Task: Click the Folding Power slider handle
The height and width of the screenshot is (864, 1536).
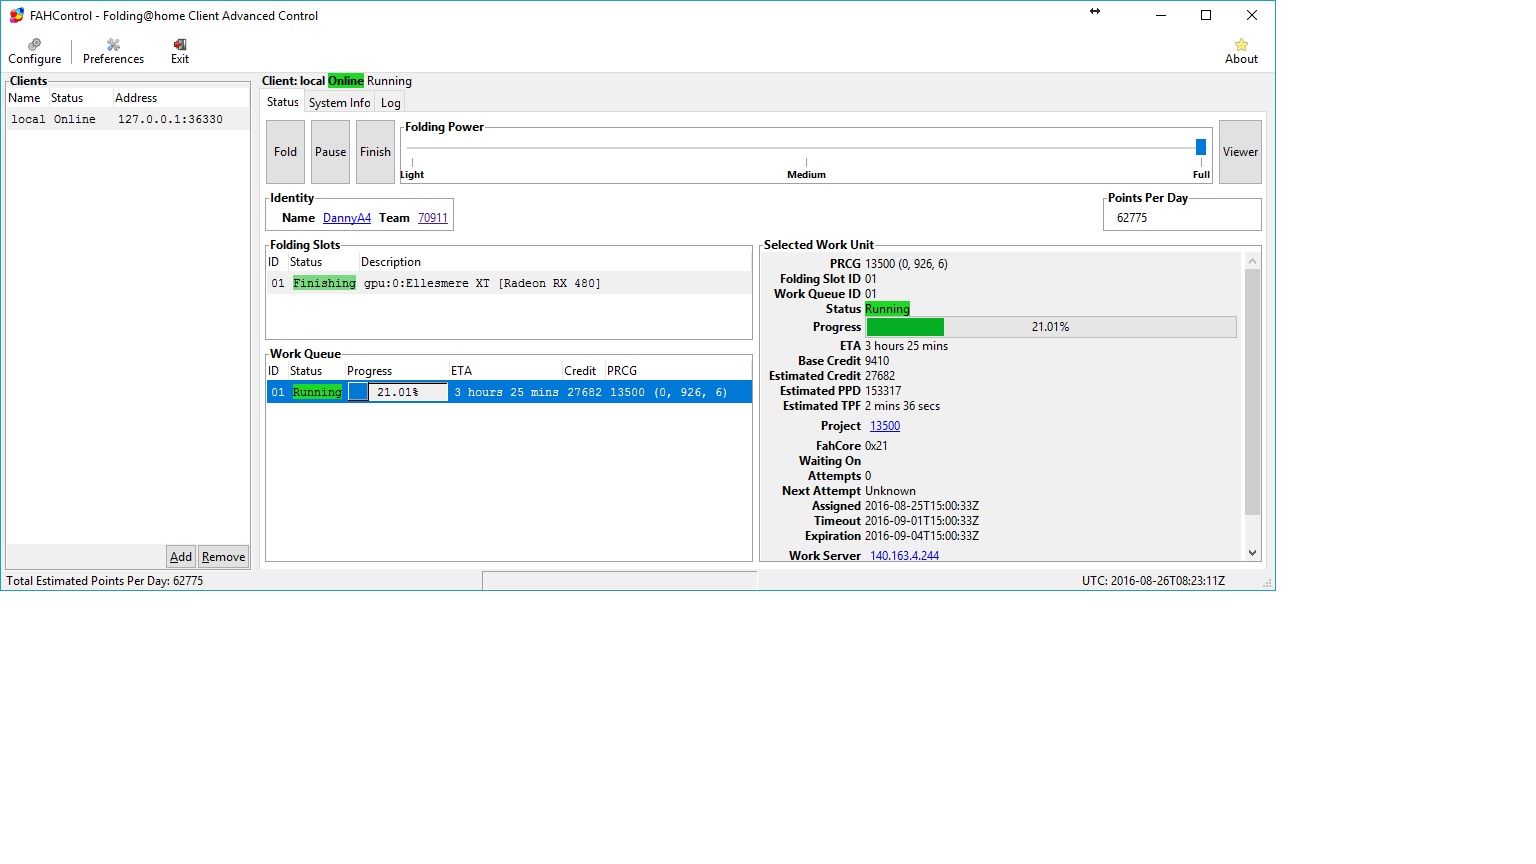Action: coord(1201,147)
